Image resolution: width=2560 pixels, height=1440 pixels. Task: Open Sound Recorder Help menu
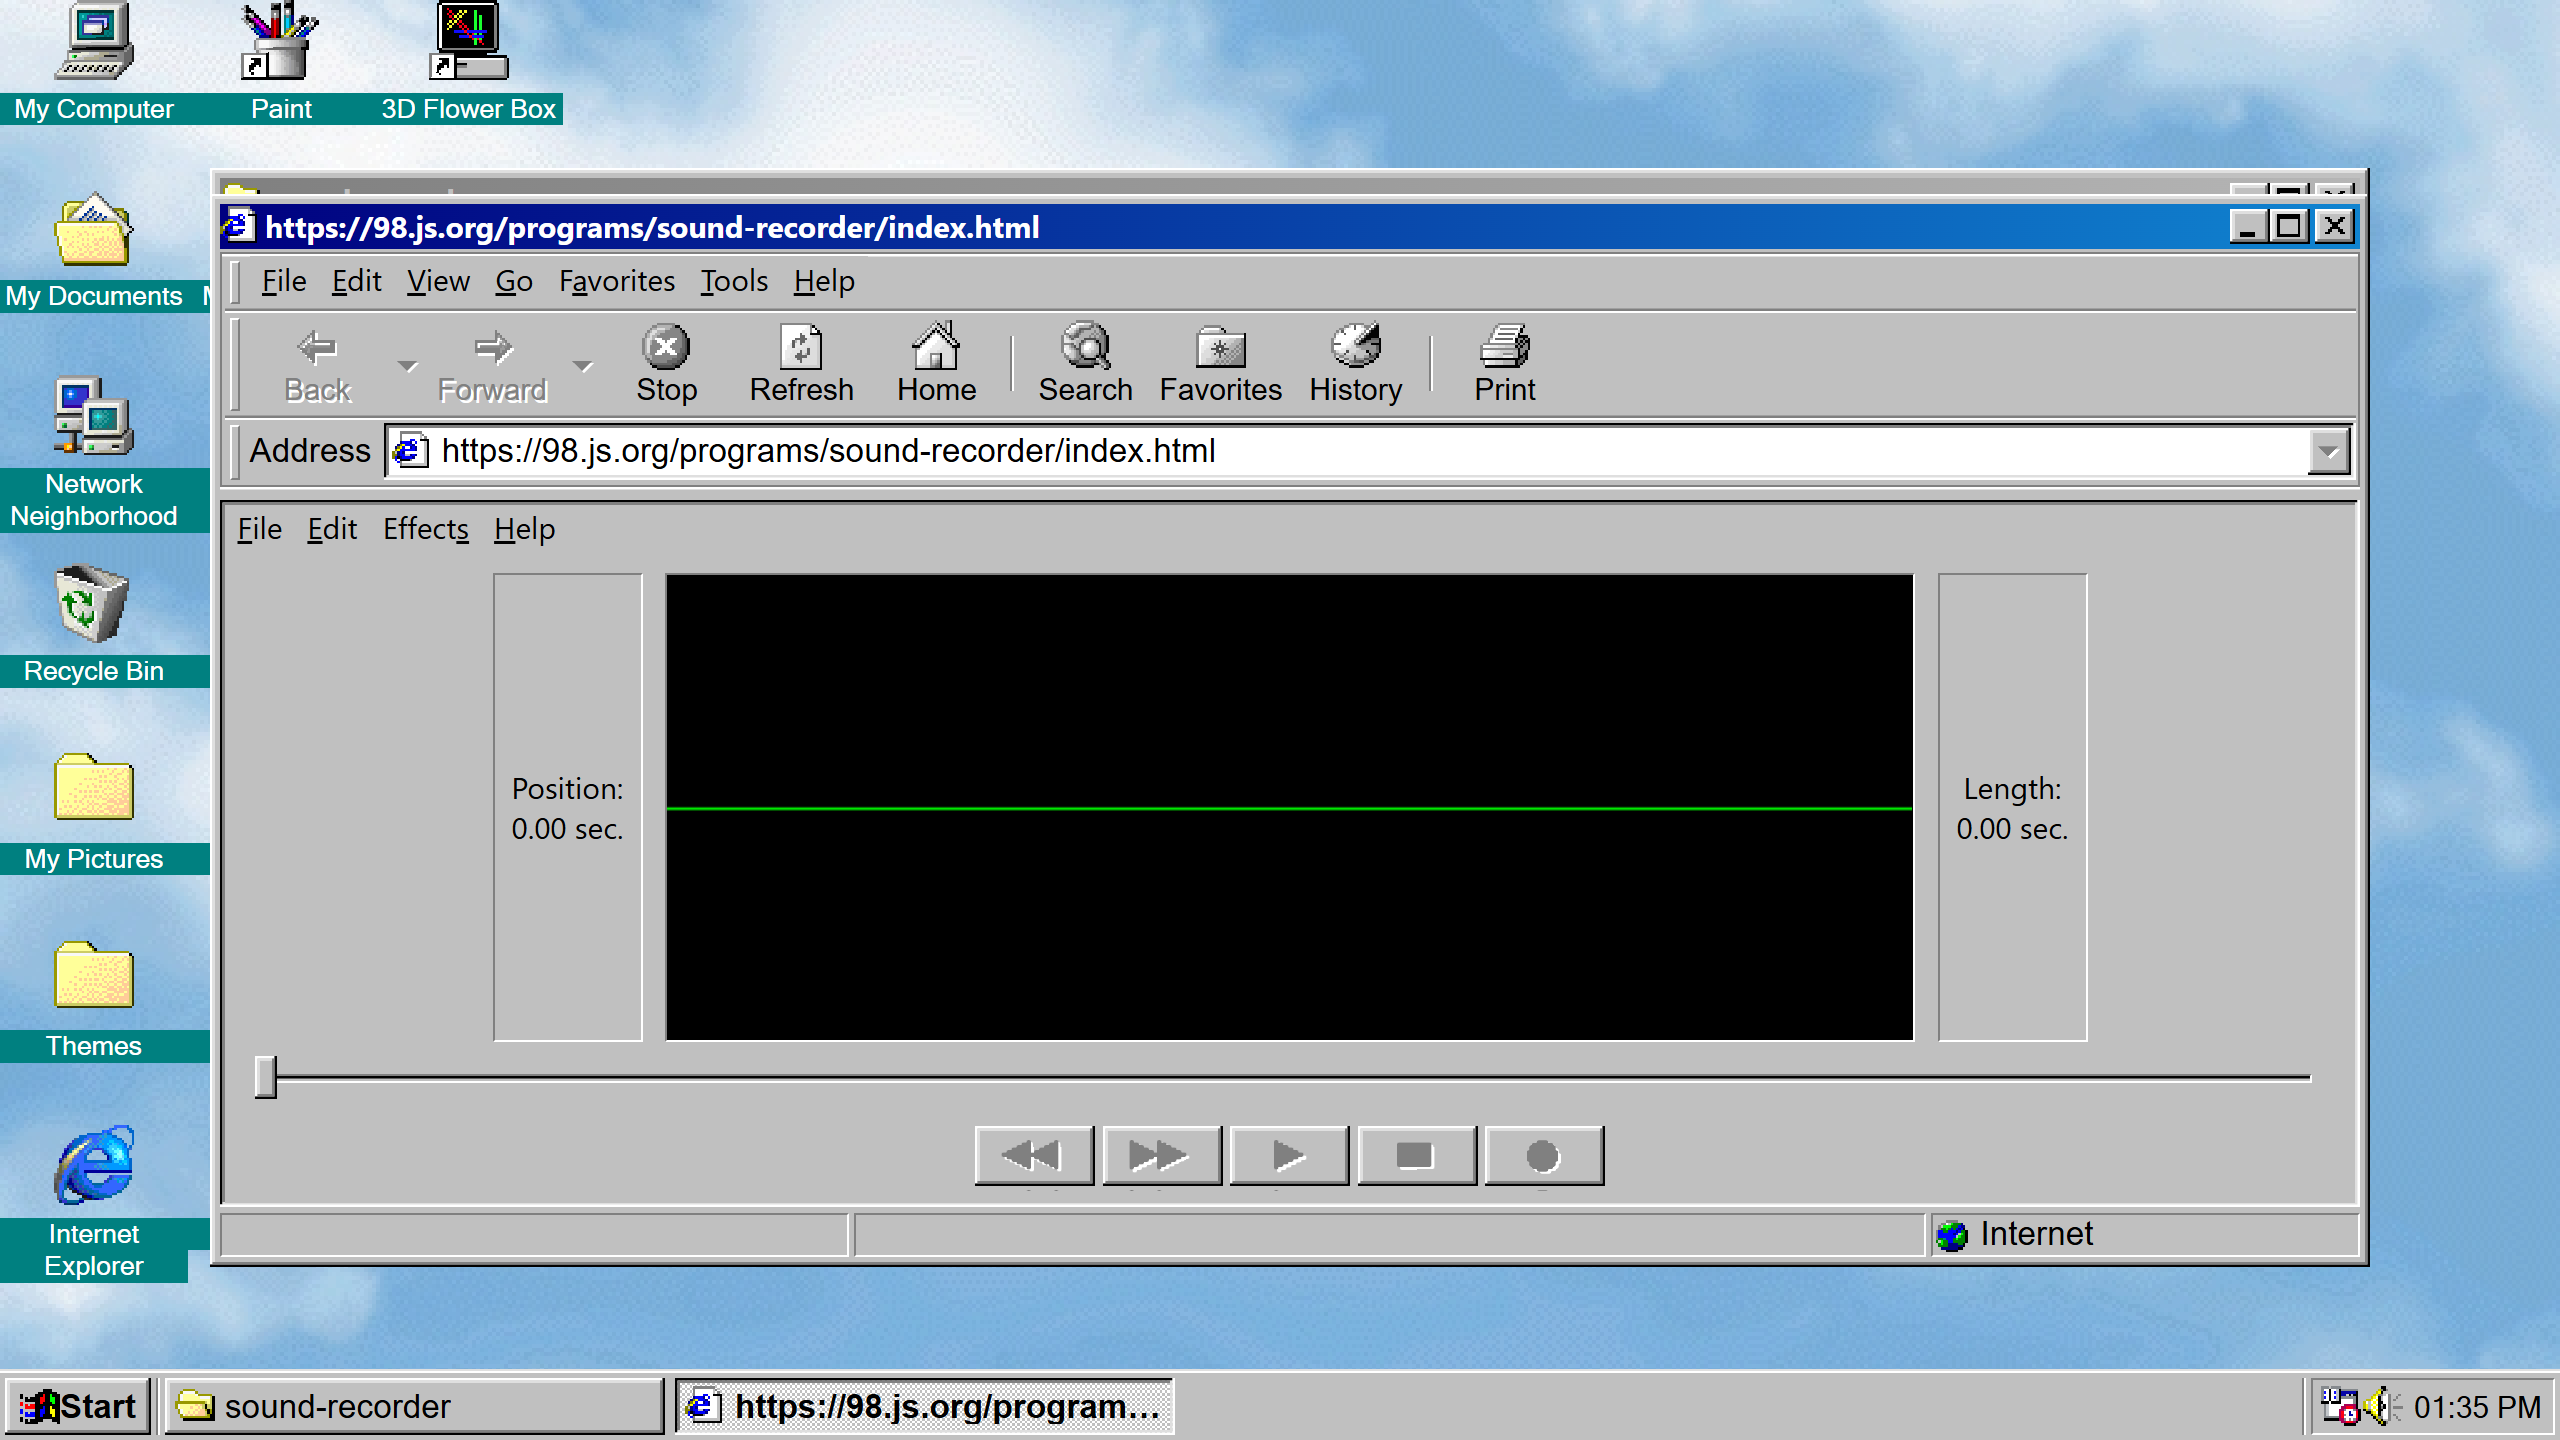tap(524, 529)
